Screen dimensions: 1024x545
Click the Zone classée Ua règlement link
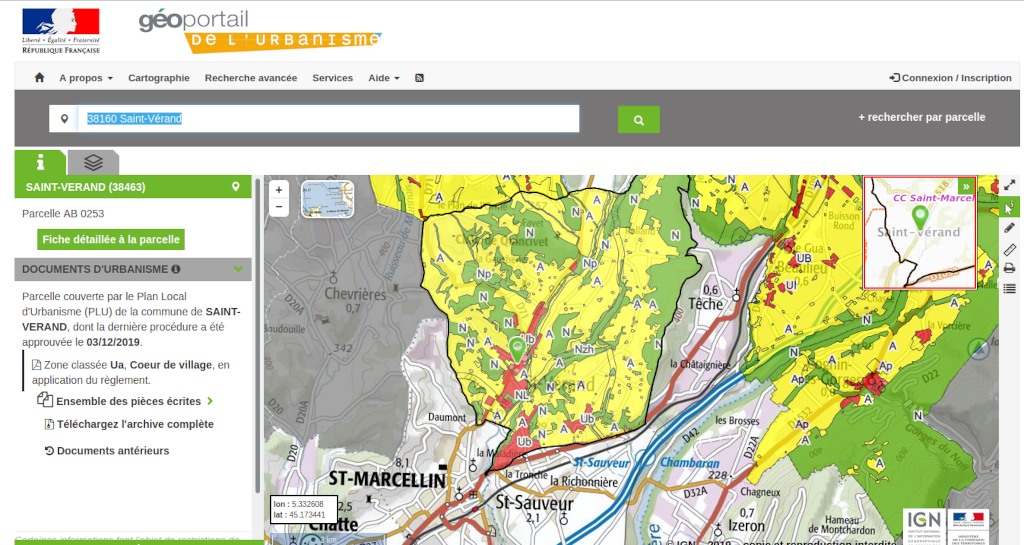[x=131, y=373]
